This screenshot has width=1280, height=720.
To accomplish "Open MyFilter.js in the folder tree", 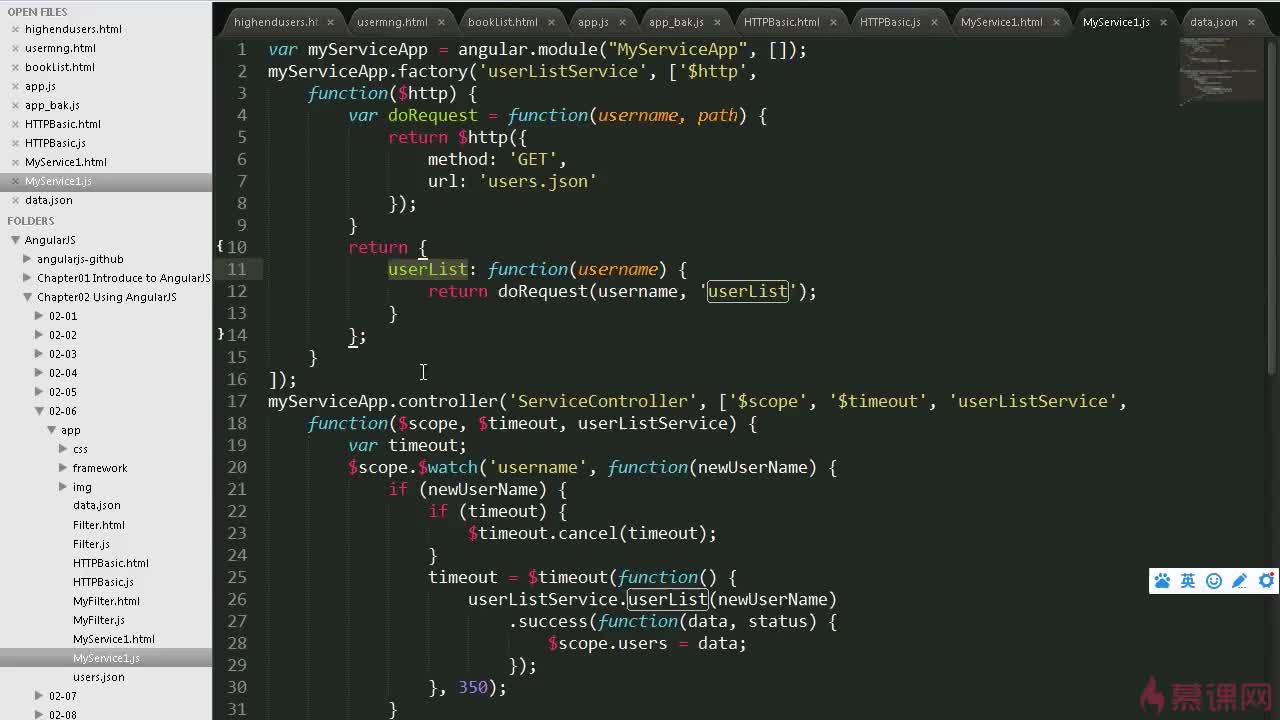I will click(98, 620).
